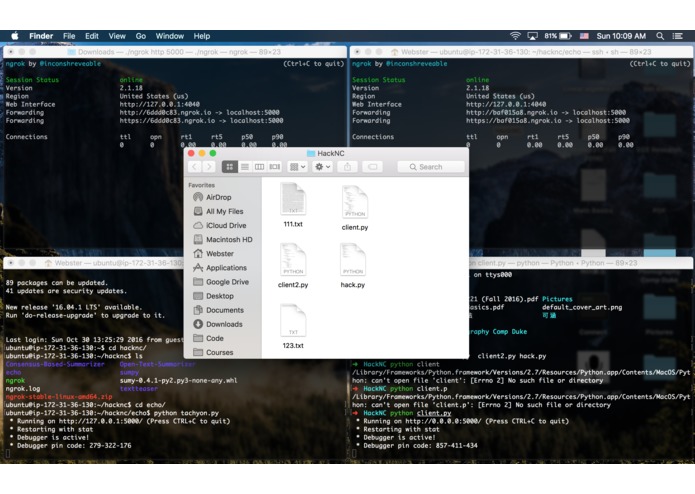Open the Window menu
Viewport: 695px width, 494px height.
169,36
